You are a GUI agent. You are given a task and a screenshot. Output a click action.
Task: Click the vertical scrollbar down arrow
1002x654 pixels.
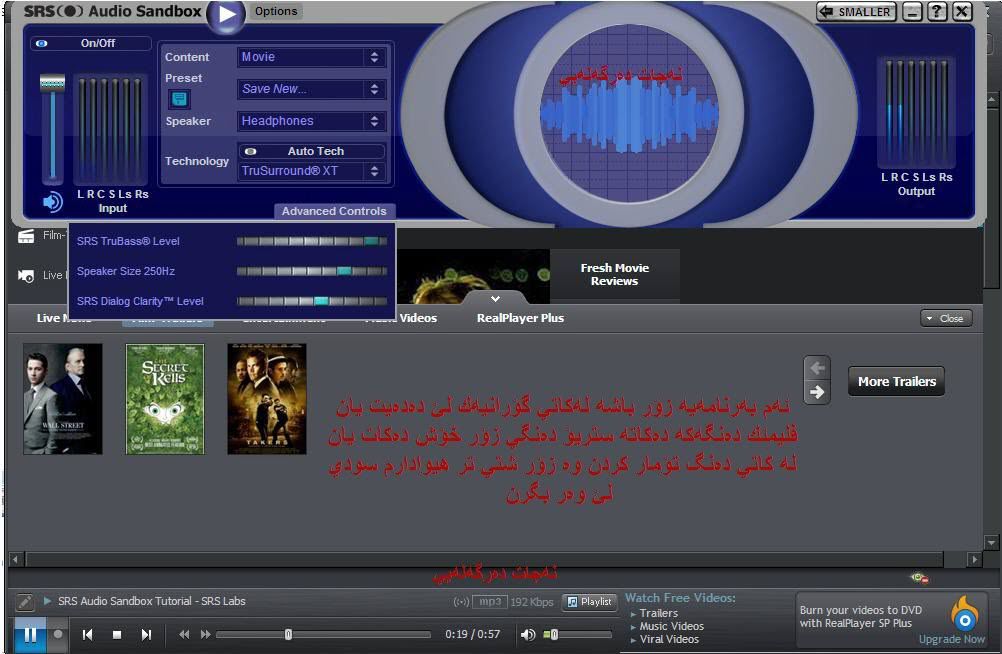(x=991, y=543)
